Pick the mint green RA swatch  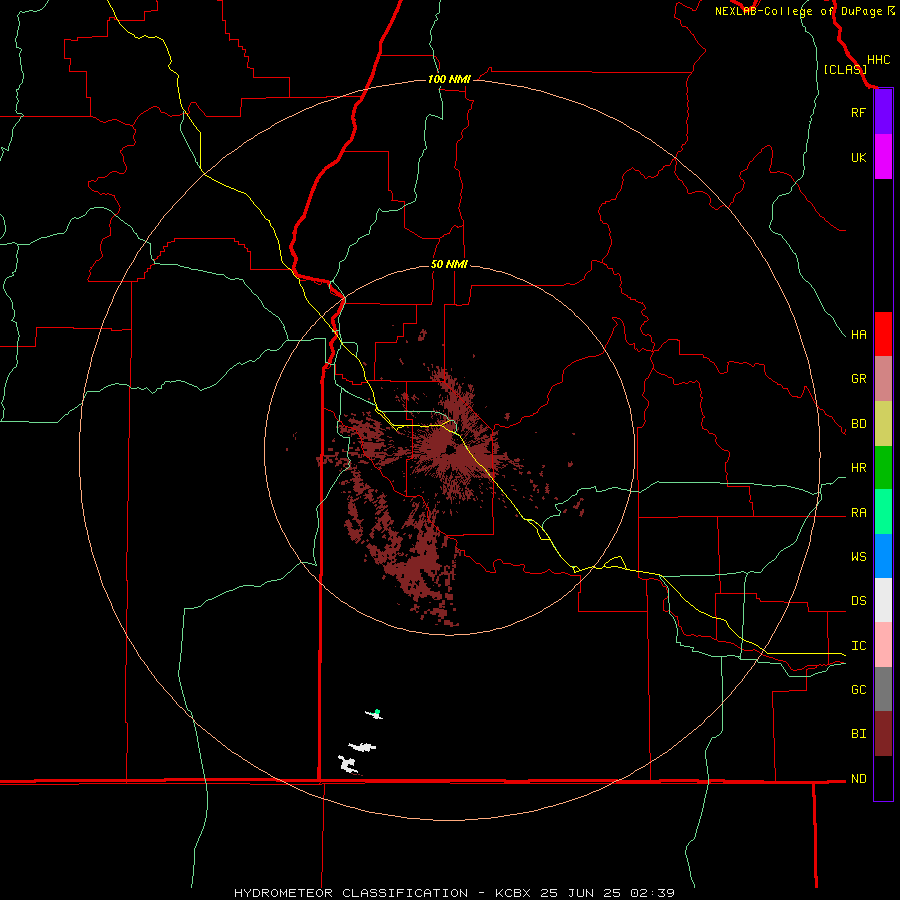[x=883, y=512]
